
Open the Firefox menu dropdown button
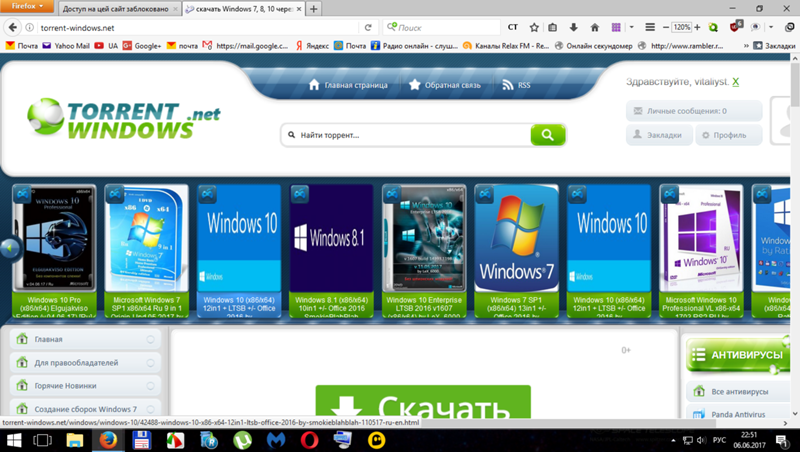tap(26, 6)
